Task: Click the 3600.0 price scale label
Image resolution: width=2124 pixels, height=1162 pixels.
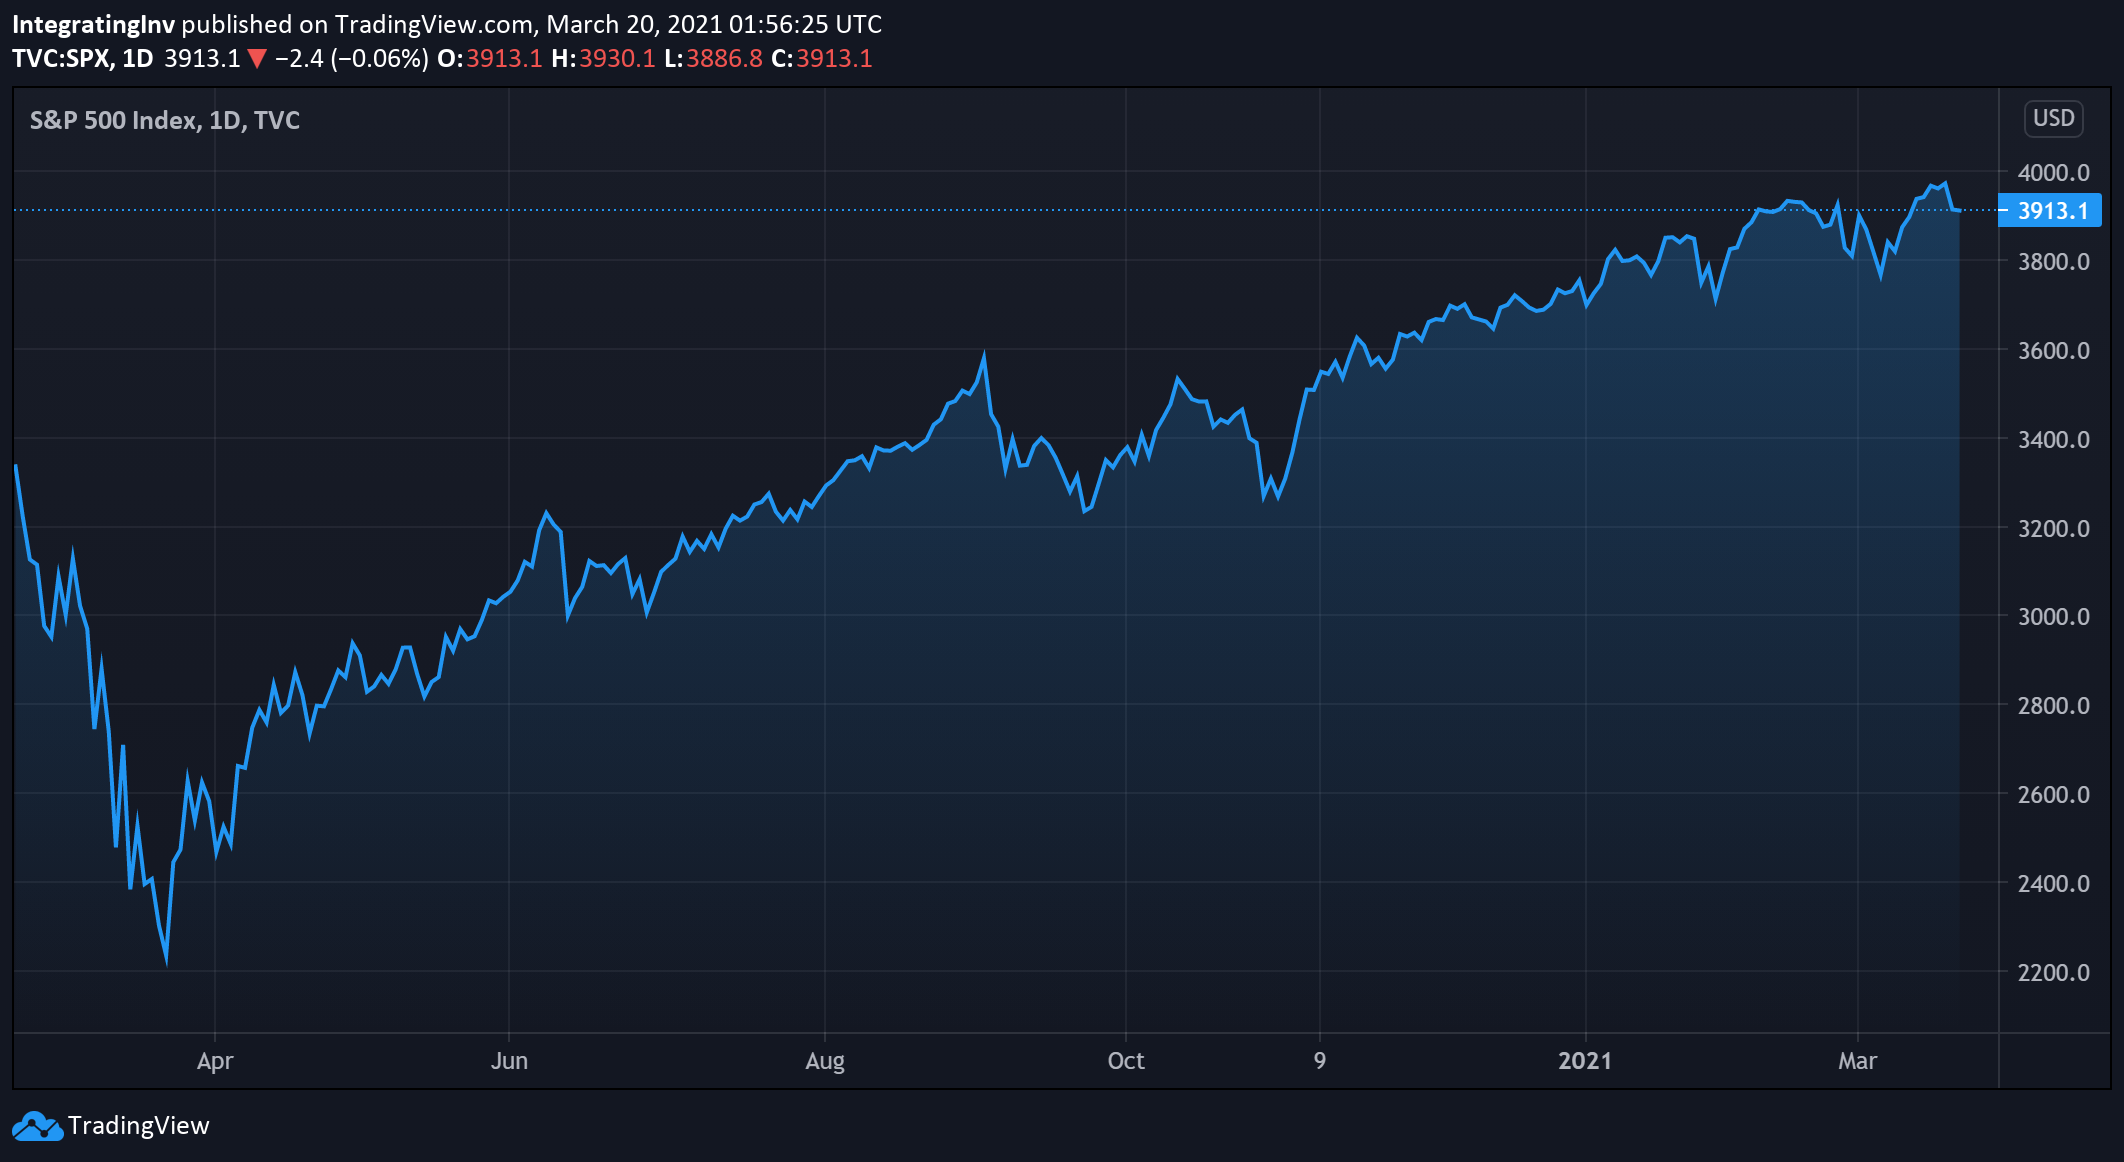Action: click(x=2053, y=351)
